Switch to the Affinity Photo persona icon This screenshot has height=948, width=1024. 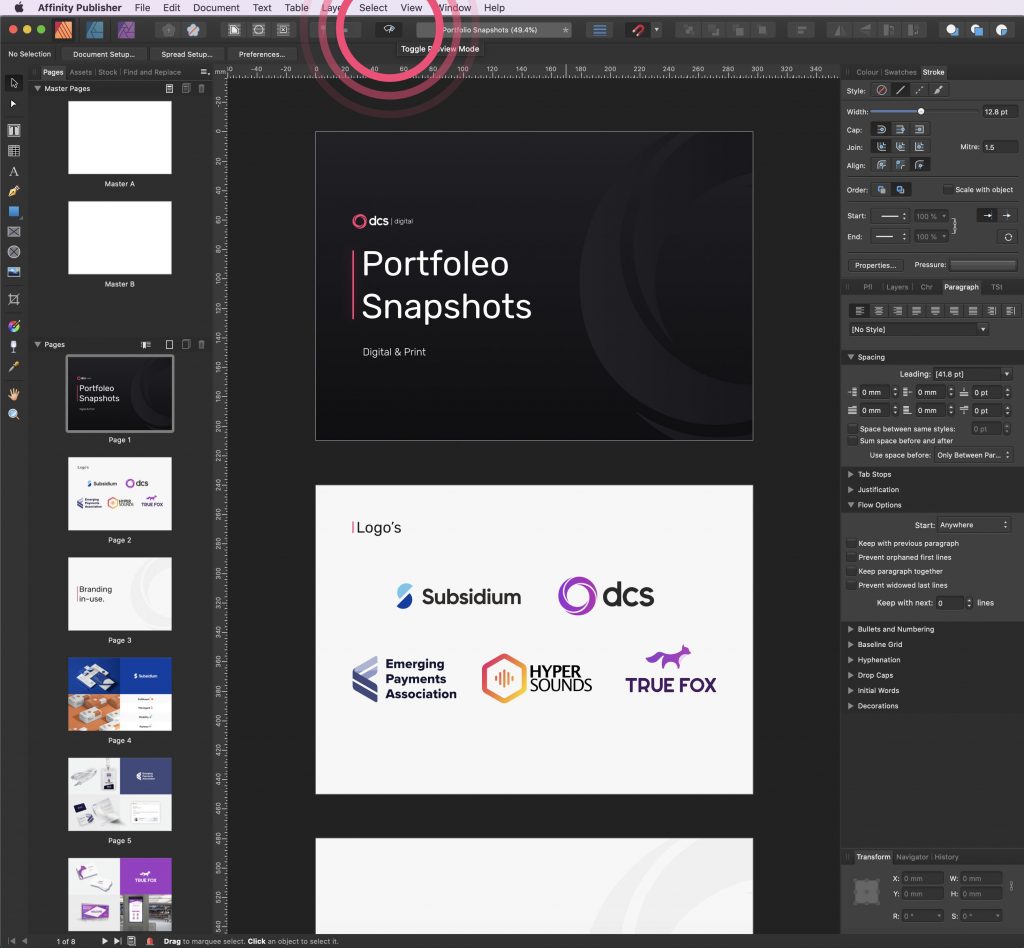point(127,30)
